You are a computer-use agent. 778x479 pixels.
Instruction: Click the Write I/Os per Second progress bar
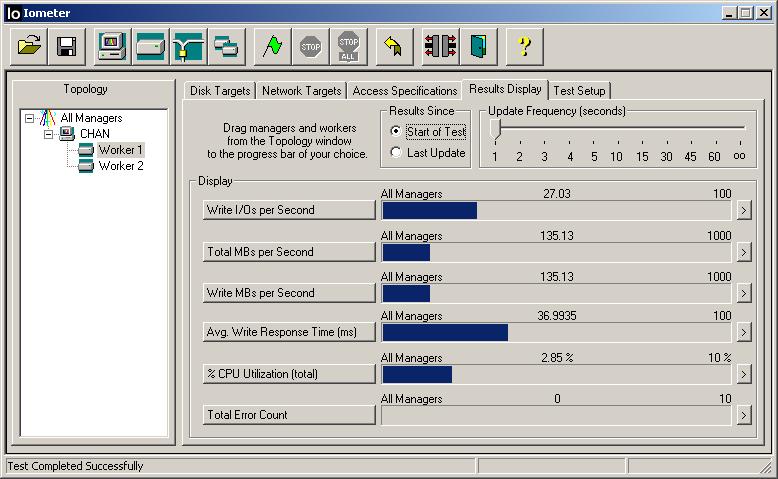pos(556,210)
